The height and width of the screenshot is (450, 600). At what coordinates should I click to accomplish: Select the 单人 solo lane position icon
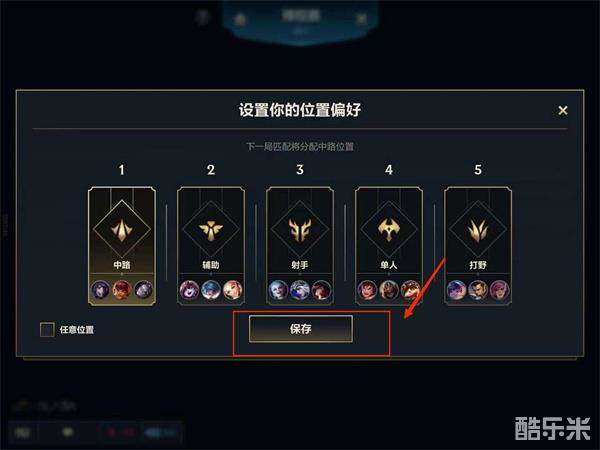coord(389,230)
